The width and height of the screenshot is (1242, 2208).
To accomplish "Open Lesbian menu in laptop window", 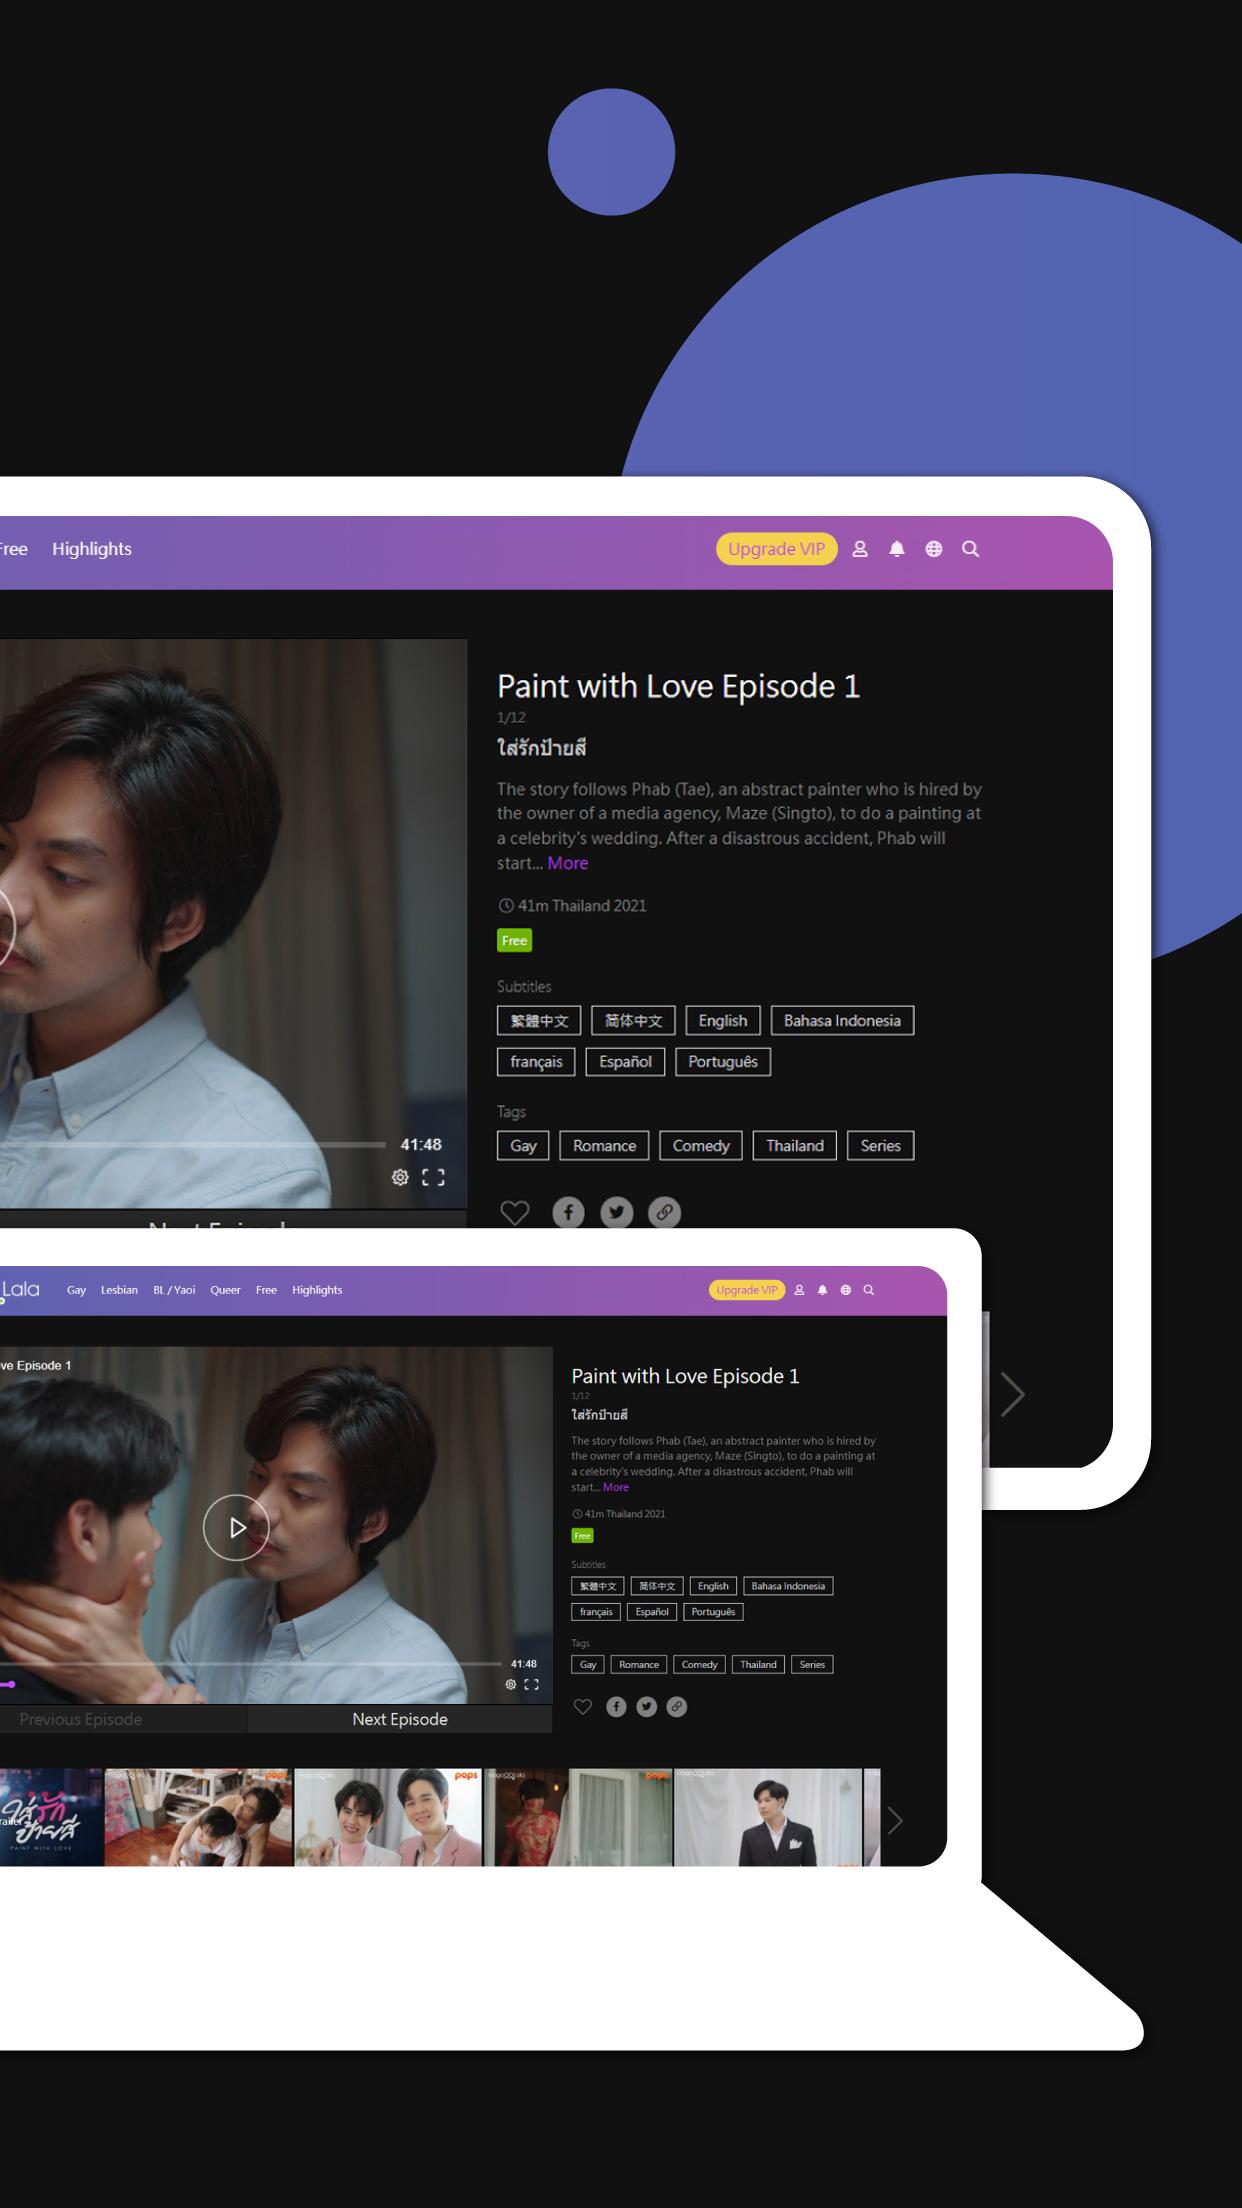I will click(x=119, y=1290).
